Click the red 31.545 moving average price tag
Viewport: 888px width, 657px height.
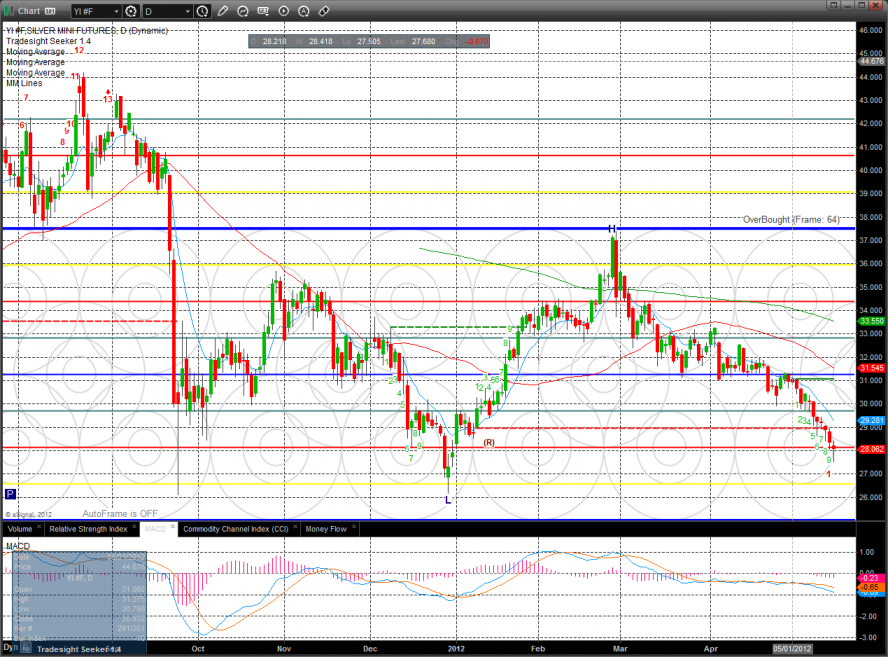pos(872,368)
